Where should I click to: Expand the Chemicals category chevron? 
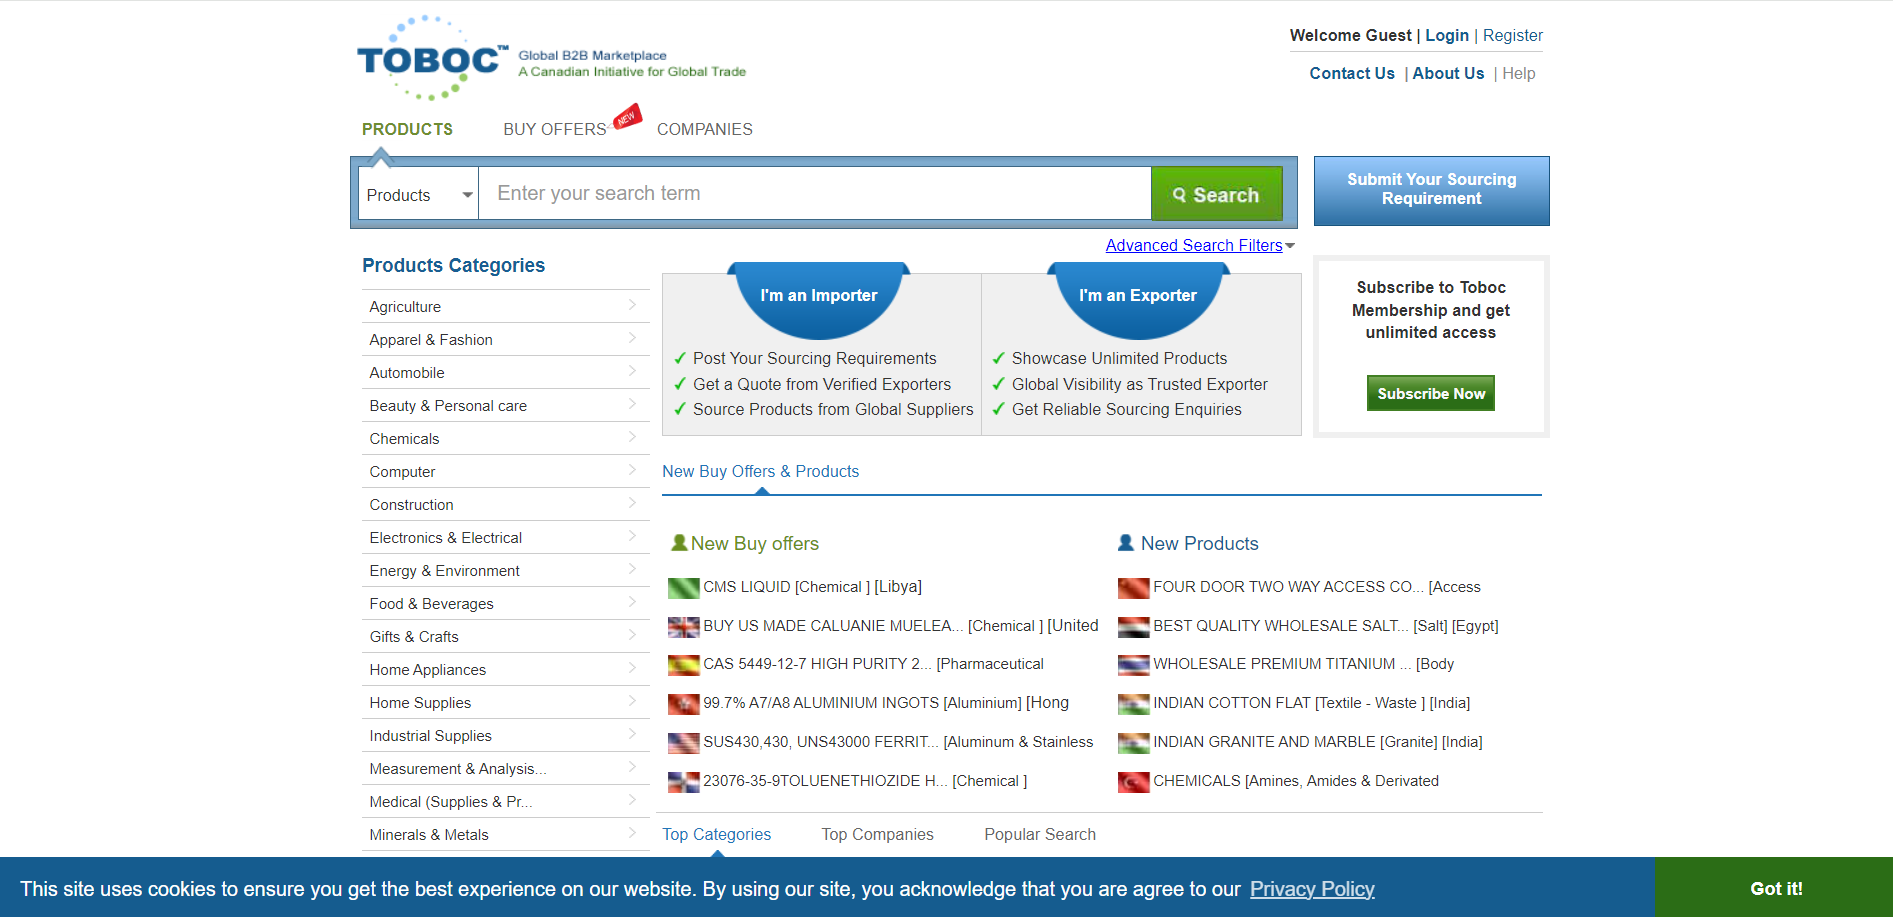point(632,437)
